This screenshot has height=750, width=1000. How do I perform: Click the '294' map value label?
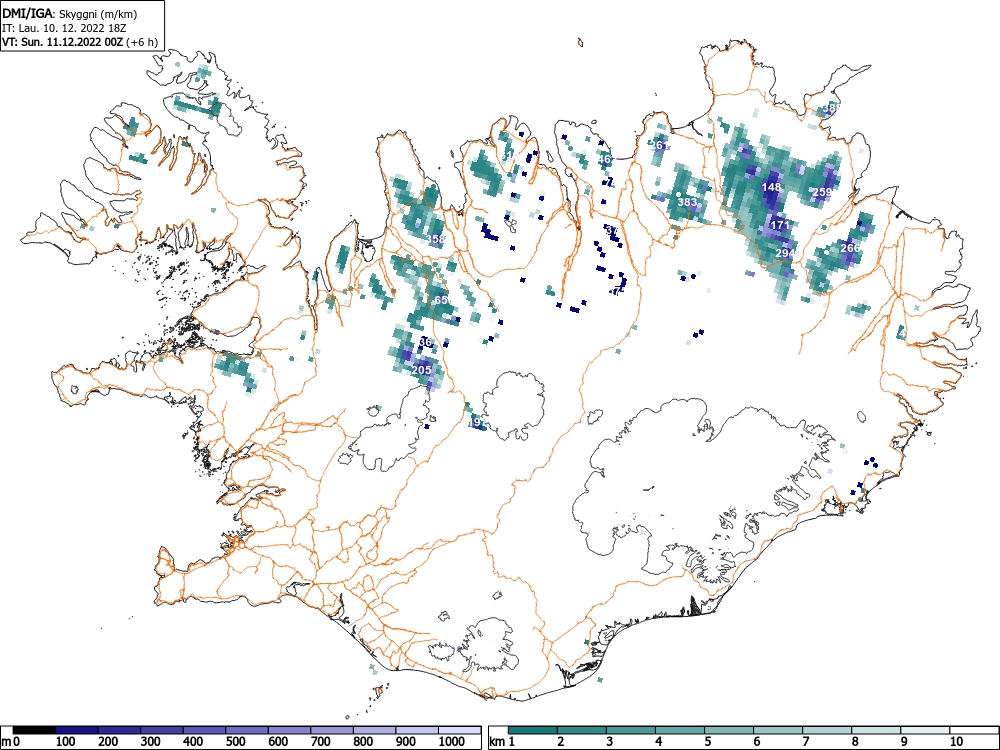coord(785,253)
